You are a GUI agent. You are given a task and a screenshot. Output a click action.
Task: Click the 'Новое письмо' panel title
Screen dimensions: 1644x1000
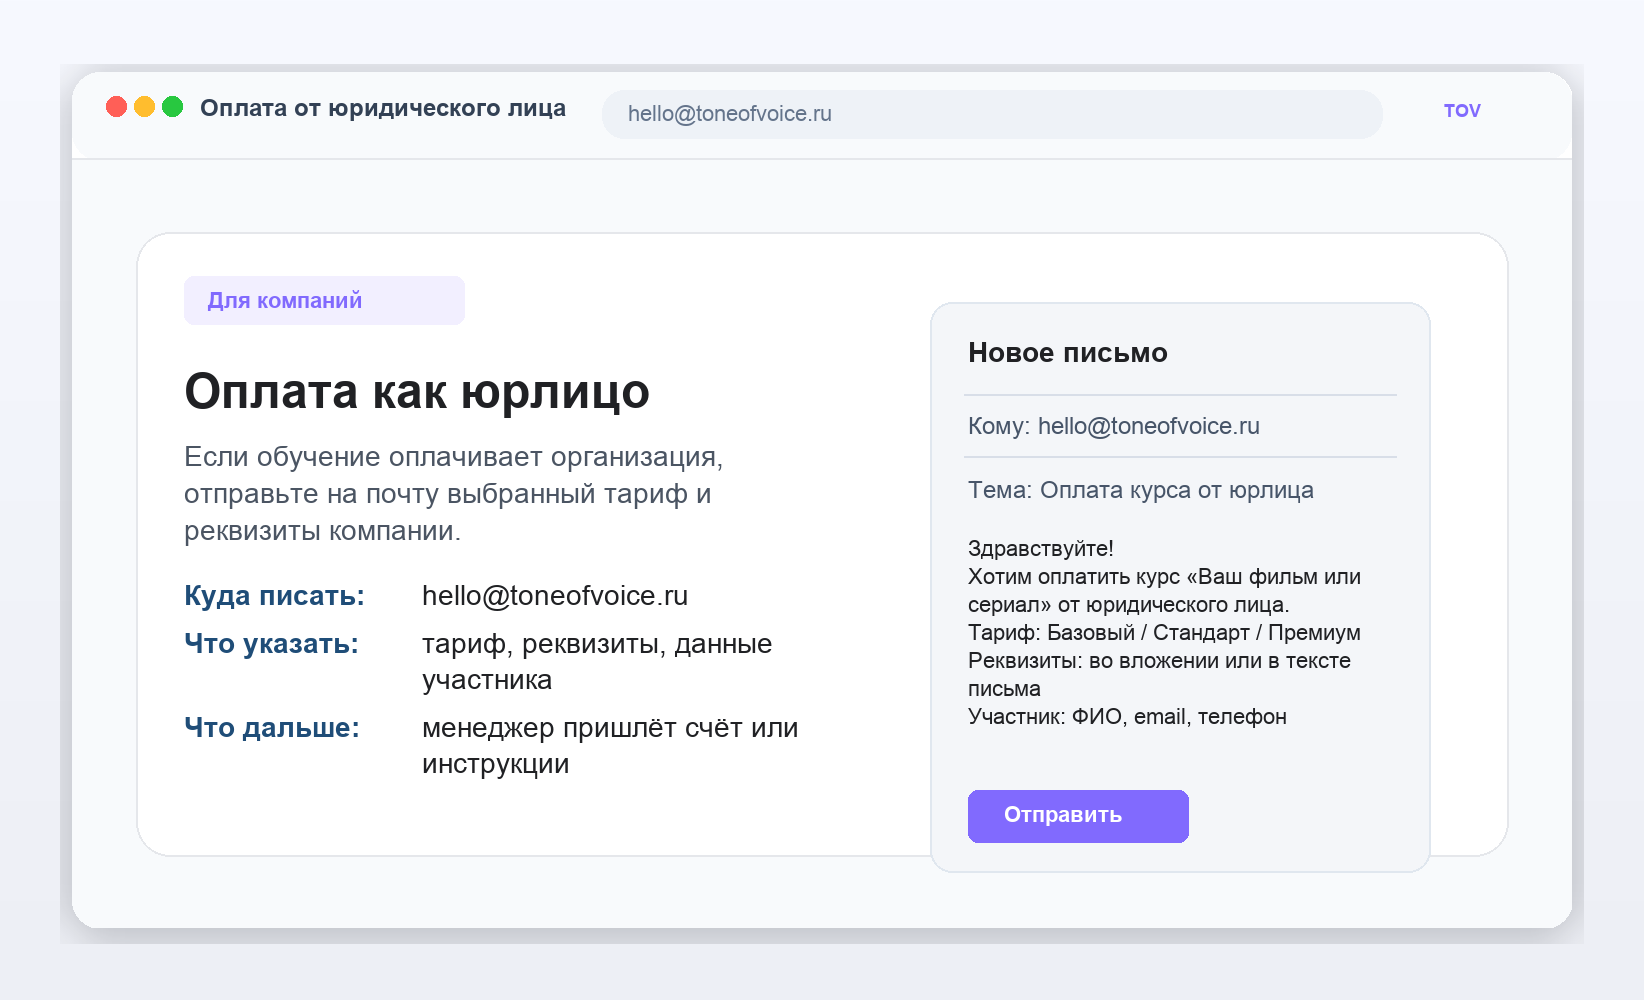pos(1068,353)
